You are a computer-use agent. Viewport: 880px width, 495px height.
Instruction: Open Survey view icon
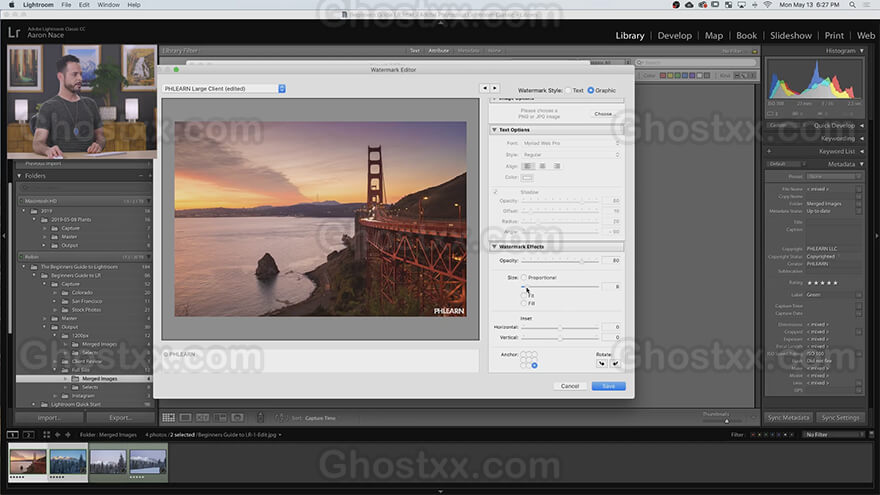click(220, 418)
